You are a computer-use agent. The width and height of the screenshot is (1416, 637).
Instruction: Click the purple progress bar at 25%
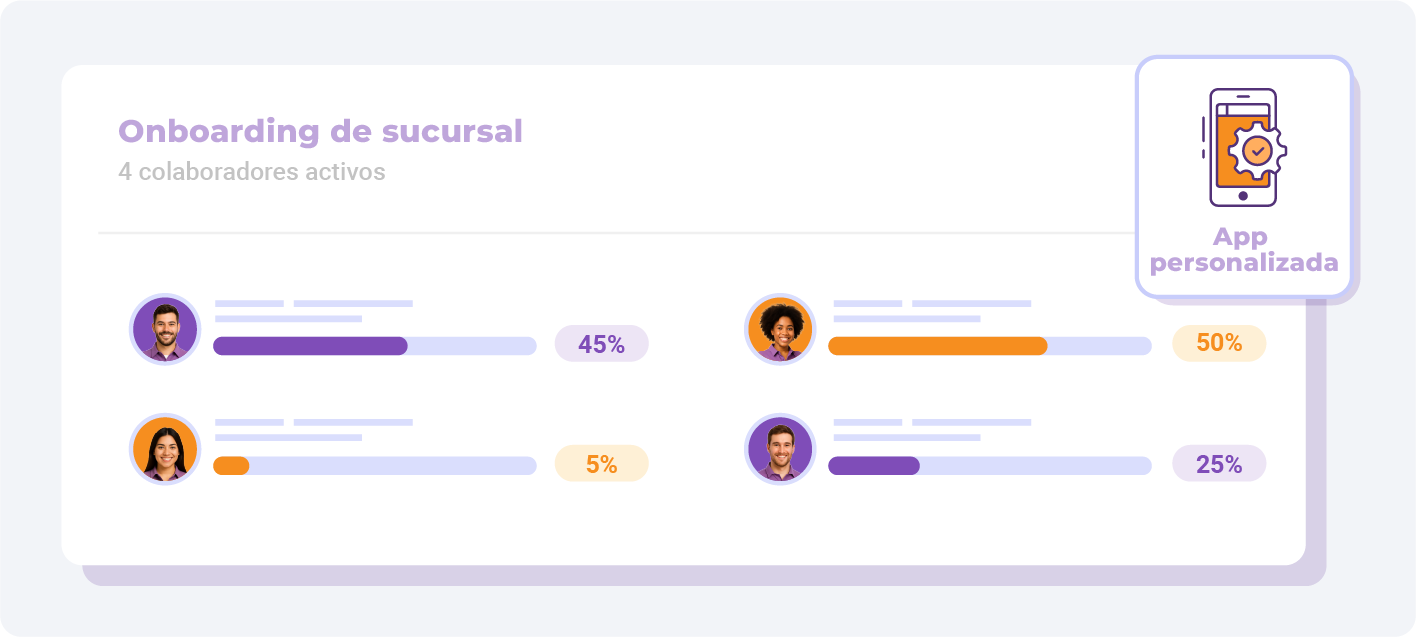[990, 466]
